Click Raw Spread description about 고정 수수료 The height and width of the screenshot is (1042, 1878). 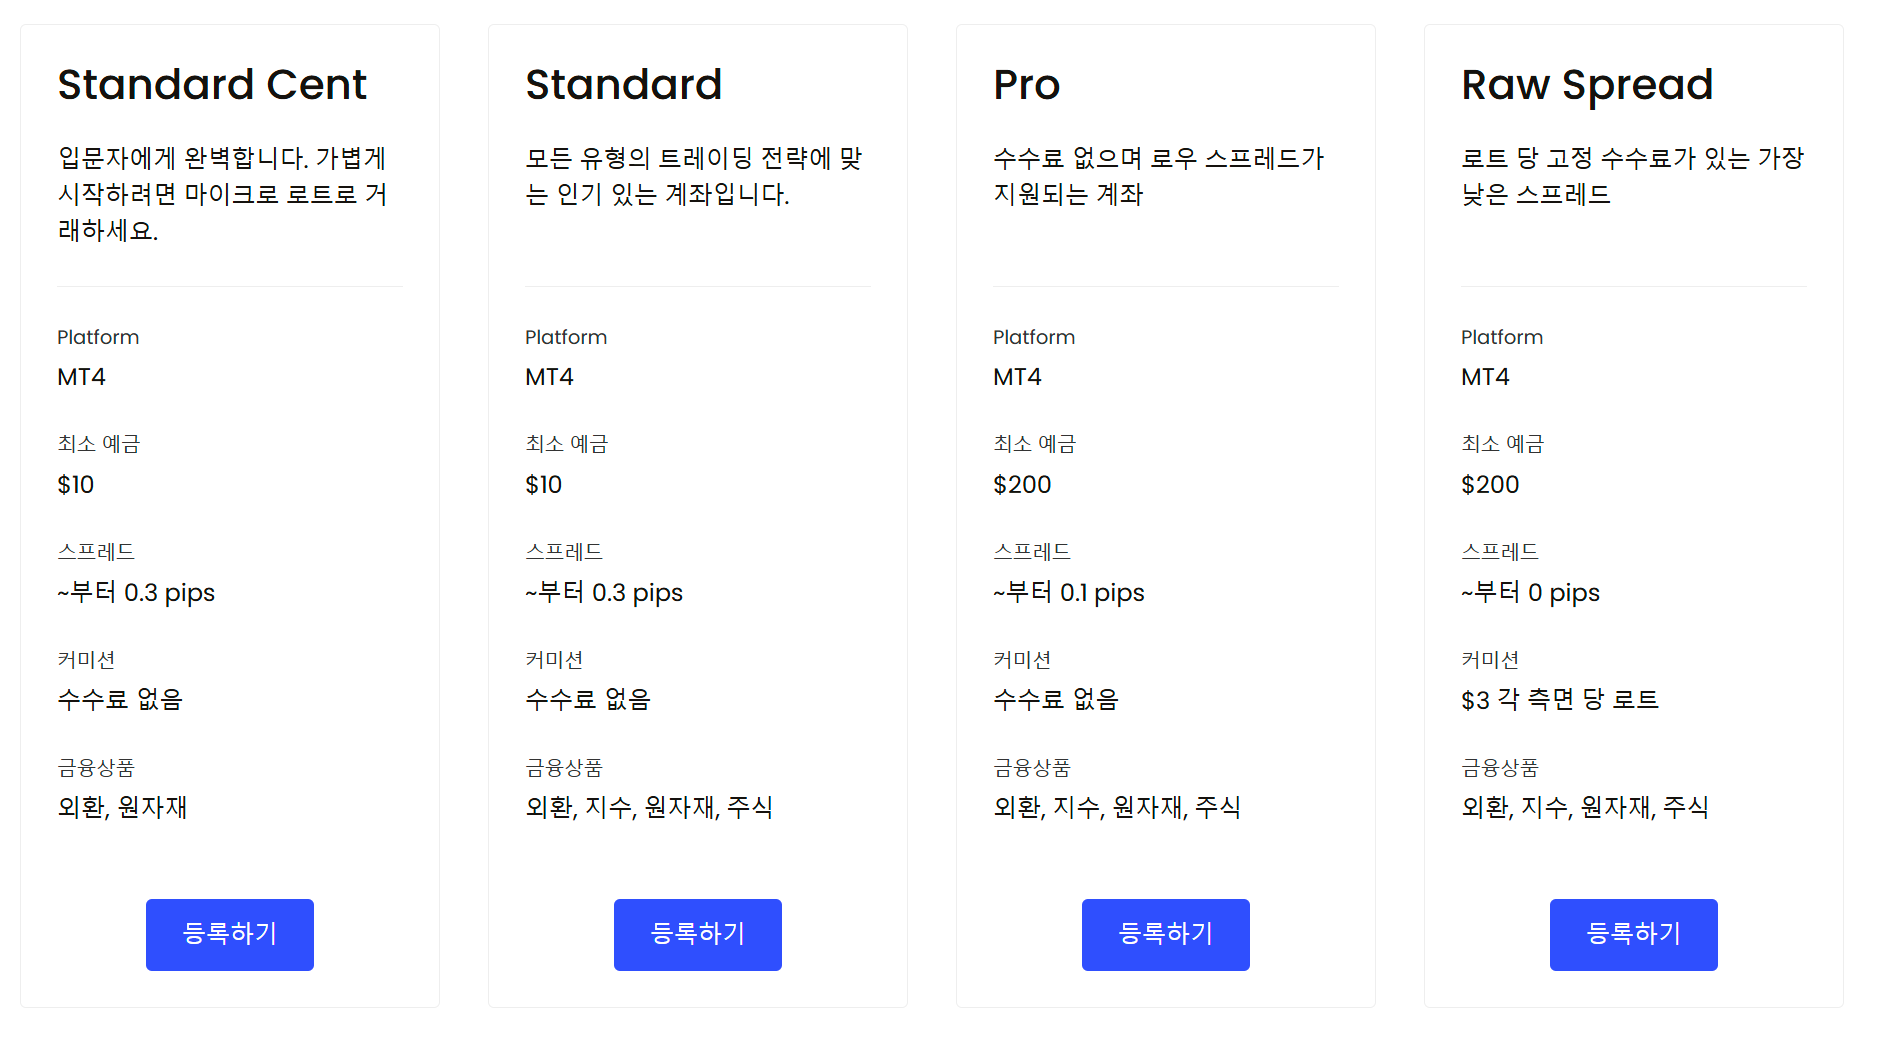click(x=1632, y=176)
